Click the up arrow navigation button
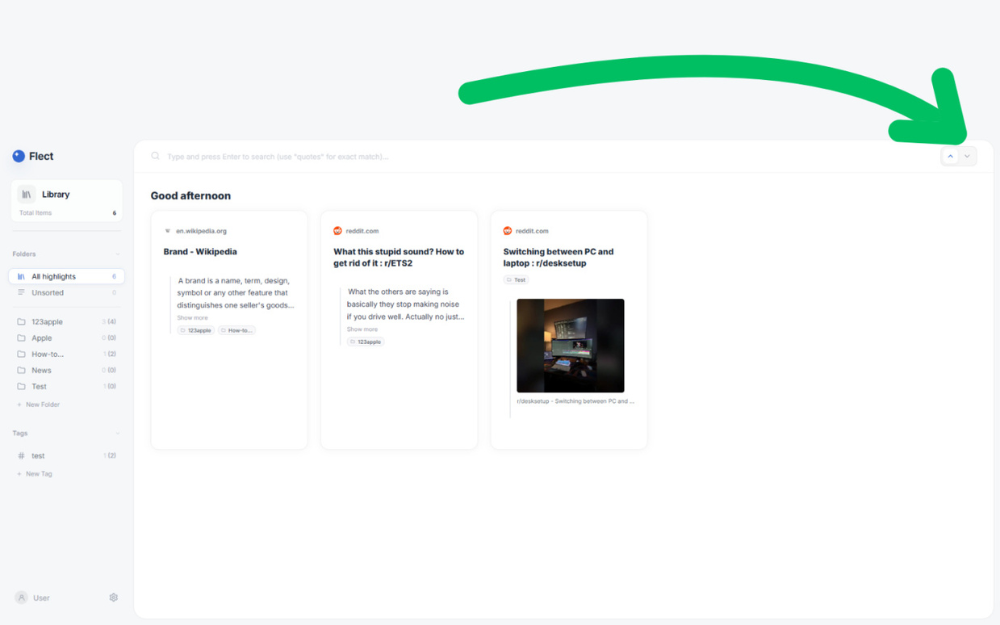 pyautogui.click(x=950, y=156)
